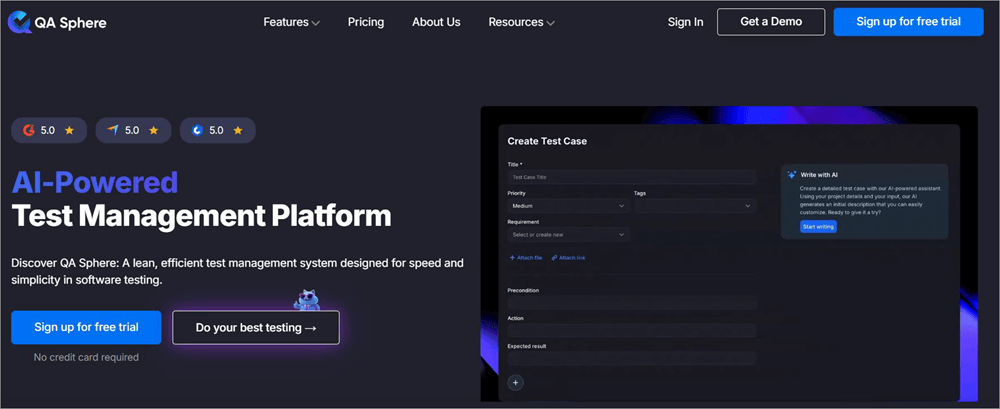The width and height of the screenshot is (1000, 409).
Task: Open the Tags dropdown
Action: [x=694, y=206]
